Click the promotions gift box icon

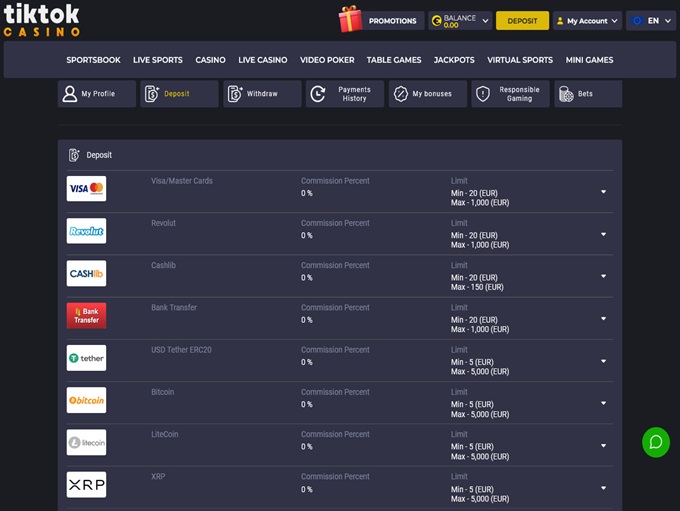[x=350, y=20]
